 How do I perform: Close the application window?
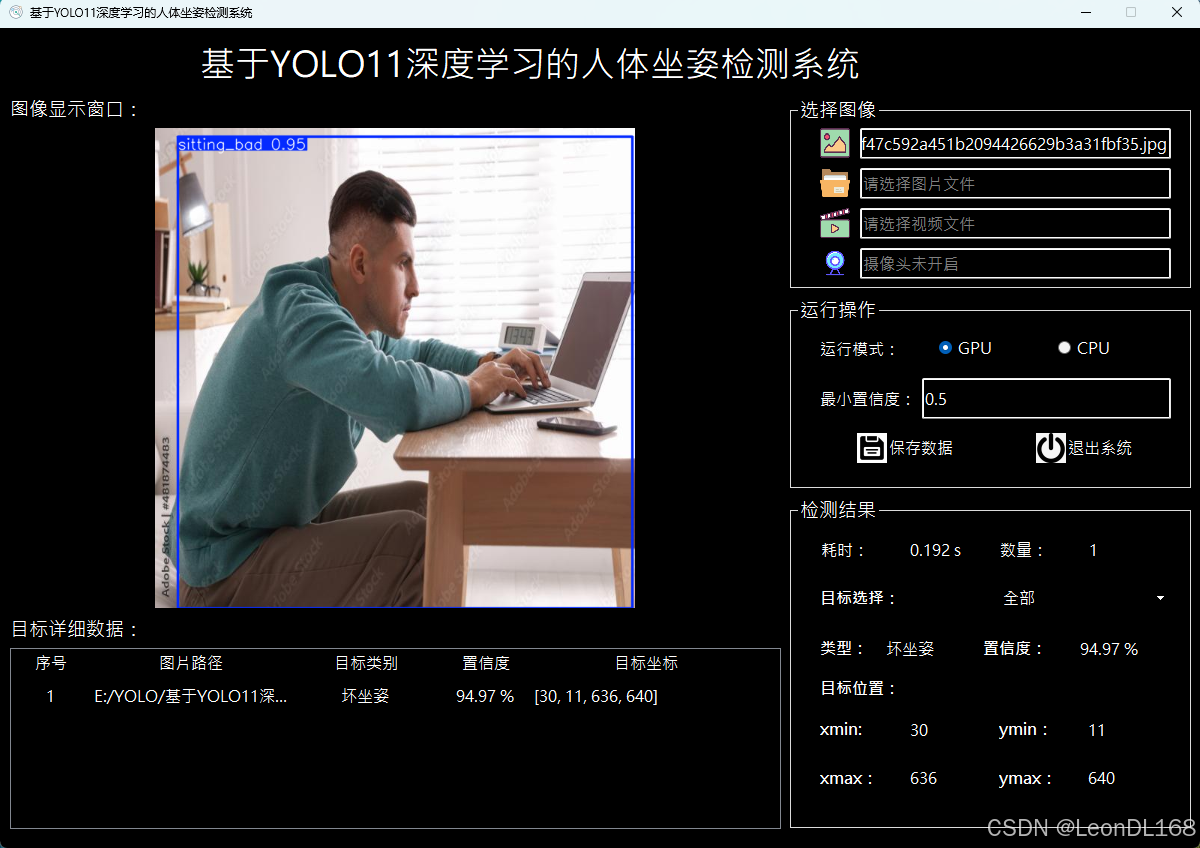pyautogui.click(x=1176, y=12)
